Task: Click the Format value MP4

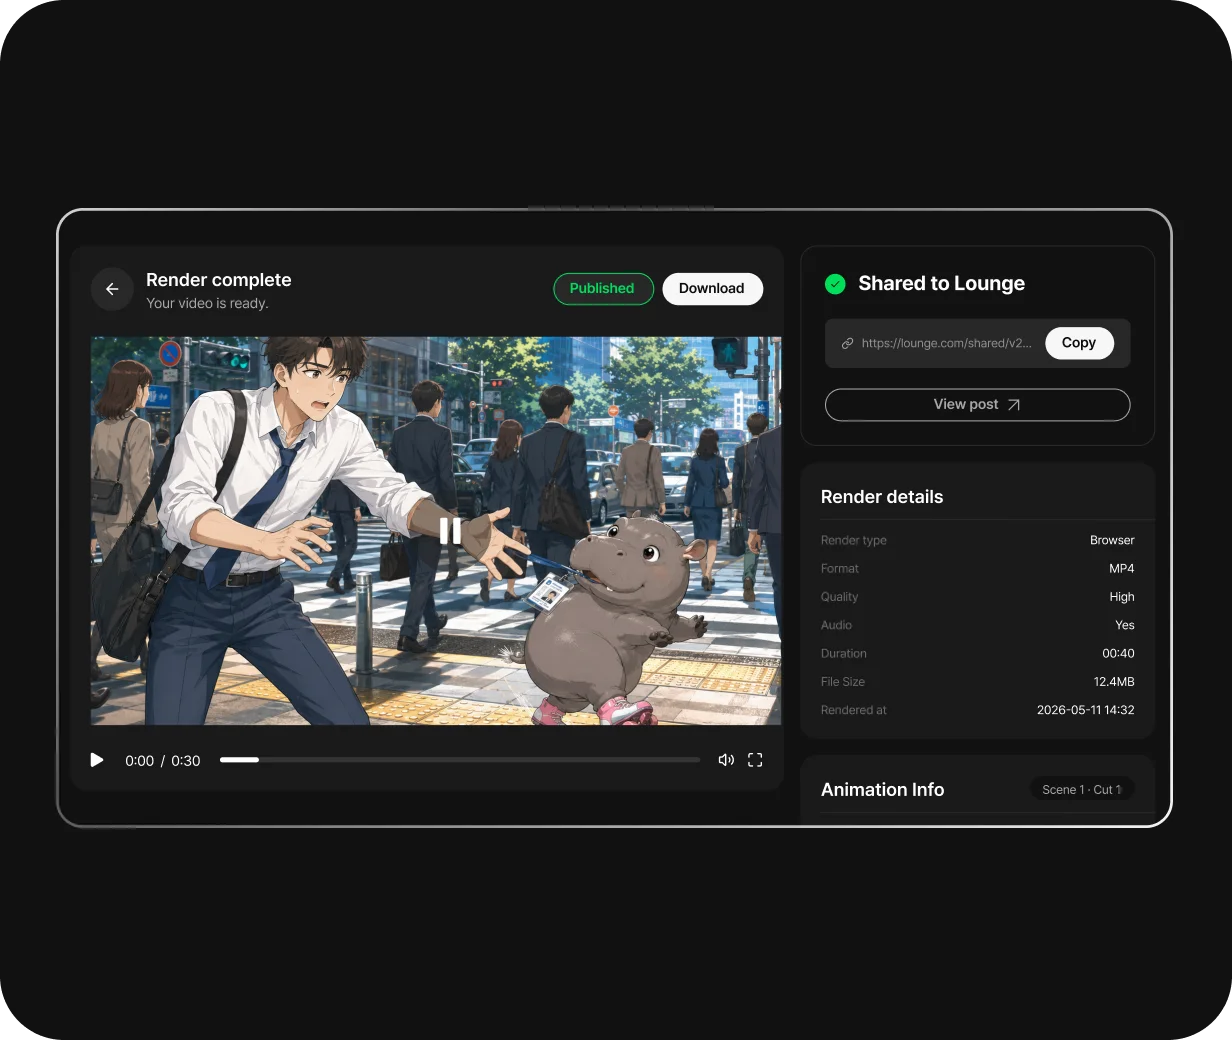Action: pos(1121,568)
